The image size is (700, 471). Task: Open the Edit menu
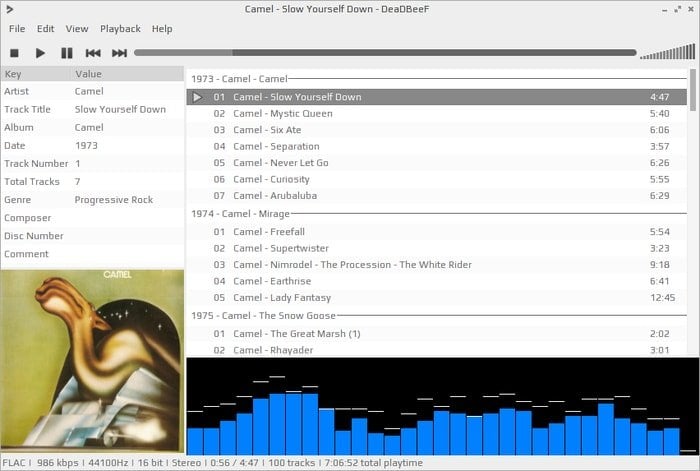(x=46, y=29)
